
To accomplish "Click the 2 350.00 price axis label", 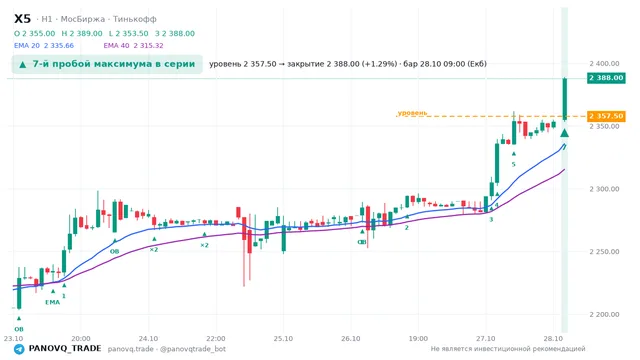I will point(604,126).
